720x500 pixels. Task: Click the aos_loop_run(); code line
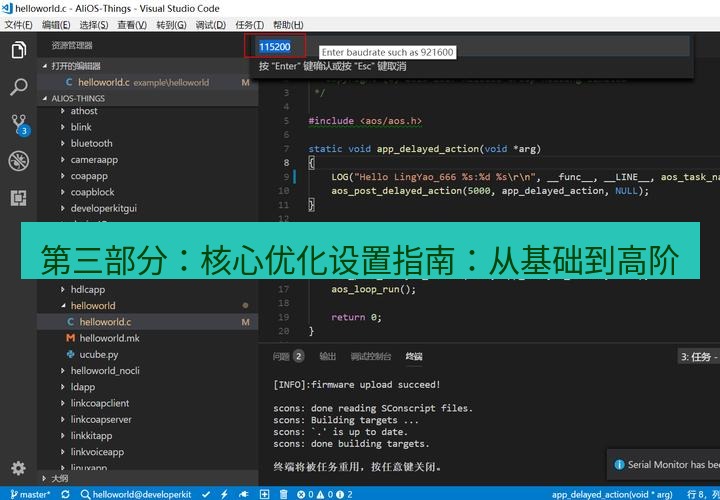(373, 289)
